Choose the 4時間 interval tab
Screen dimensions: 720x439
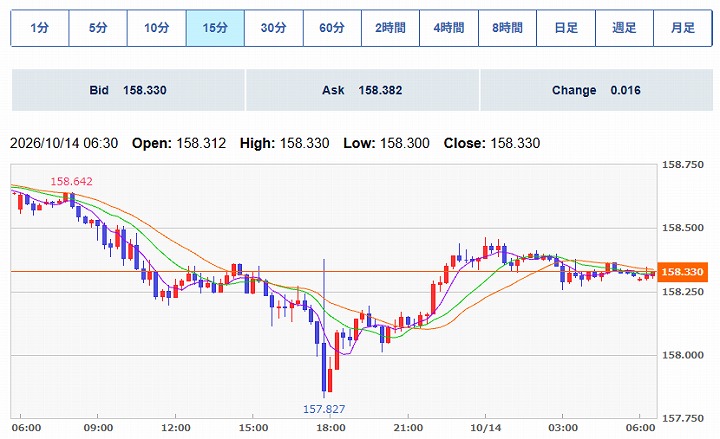449,28
